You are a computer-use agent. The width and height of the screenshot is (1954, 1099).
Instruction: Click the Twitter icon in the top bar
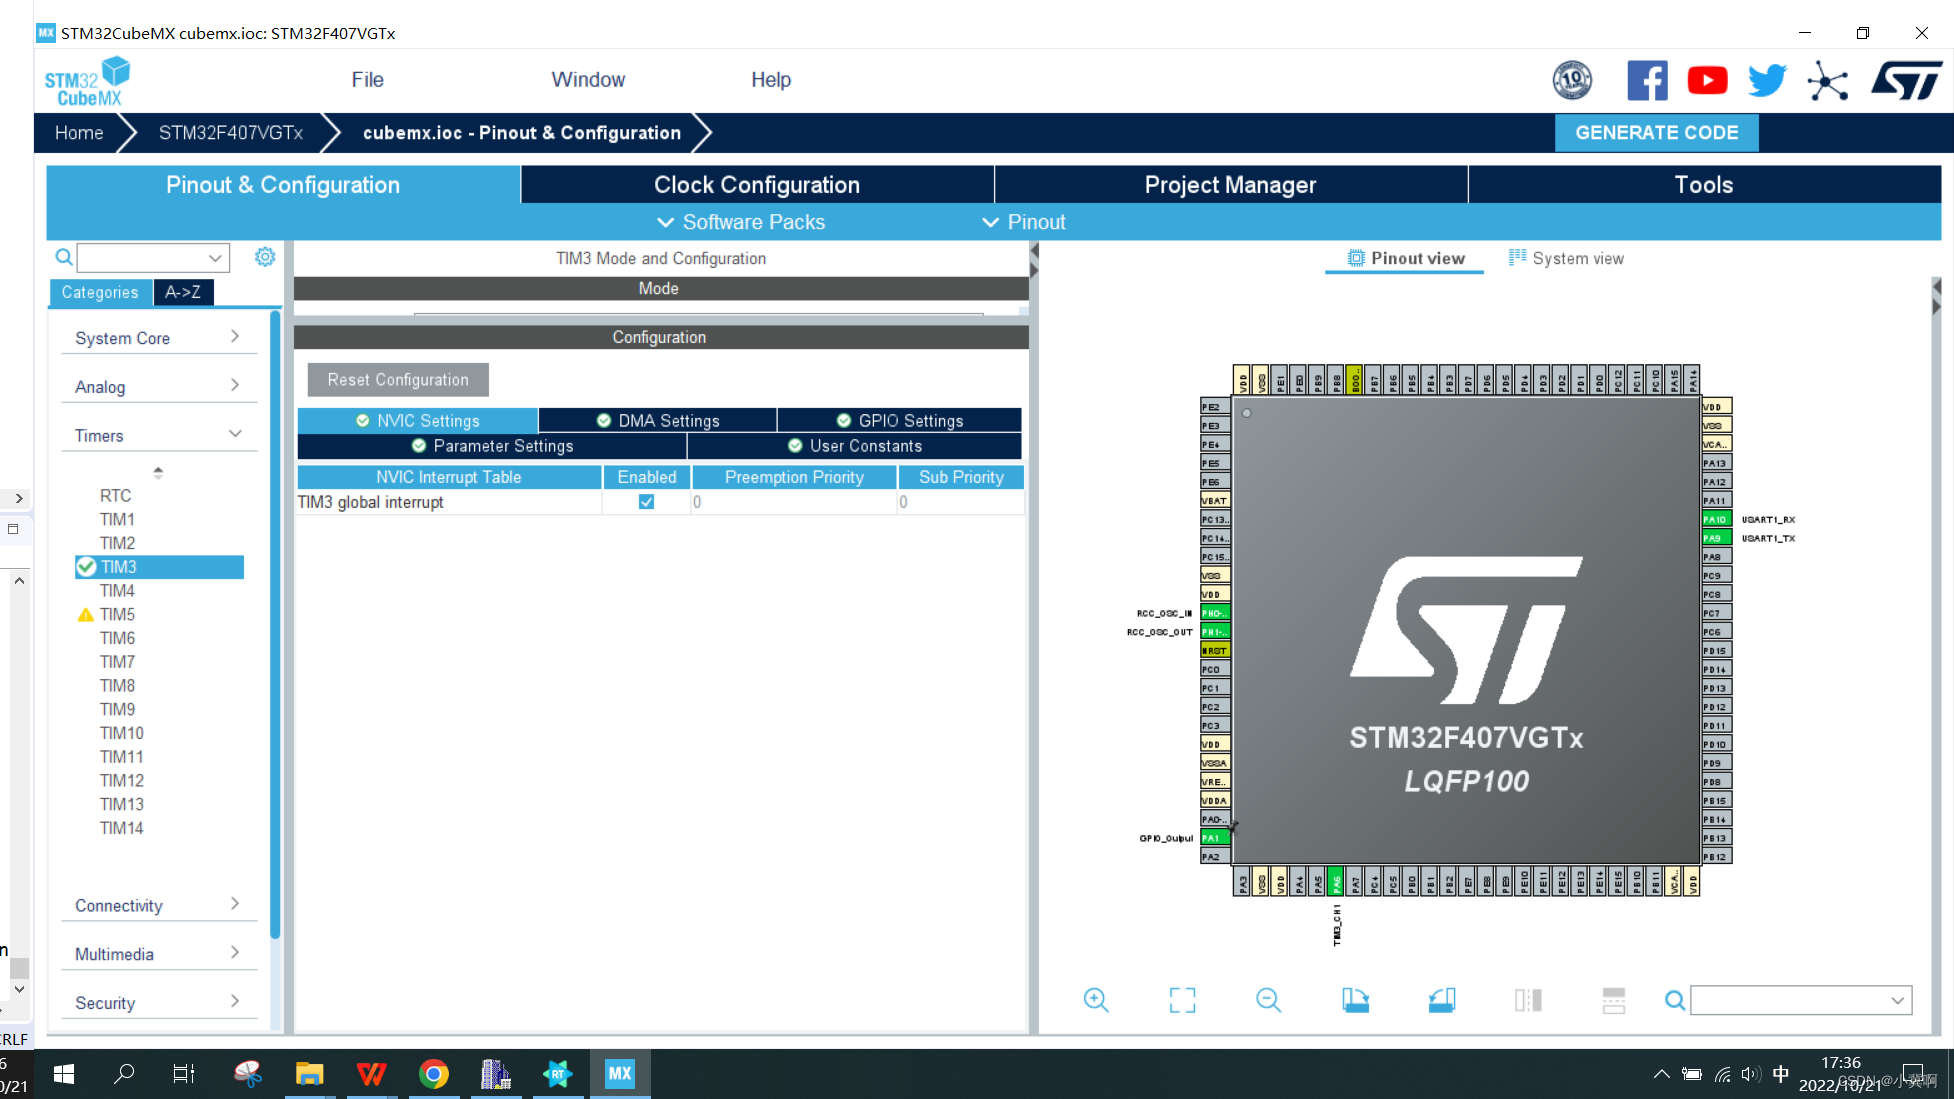click(x=1766, y=80)
